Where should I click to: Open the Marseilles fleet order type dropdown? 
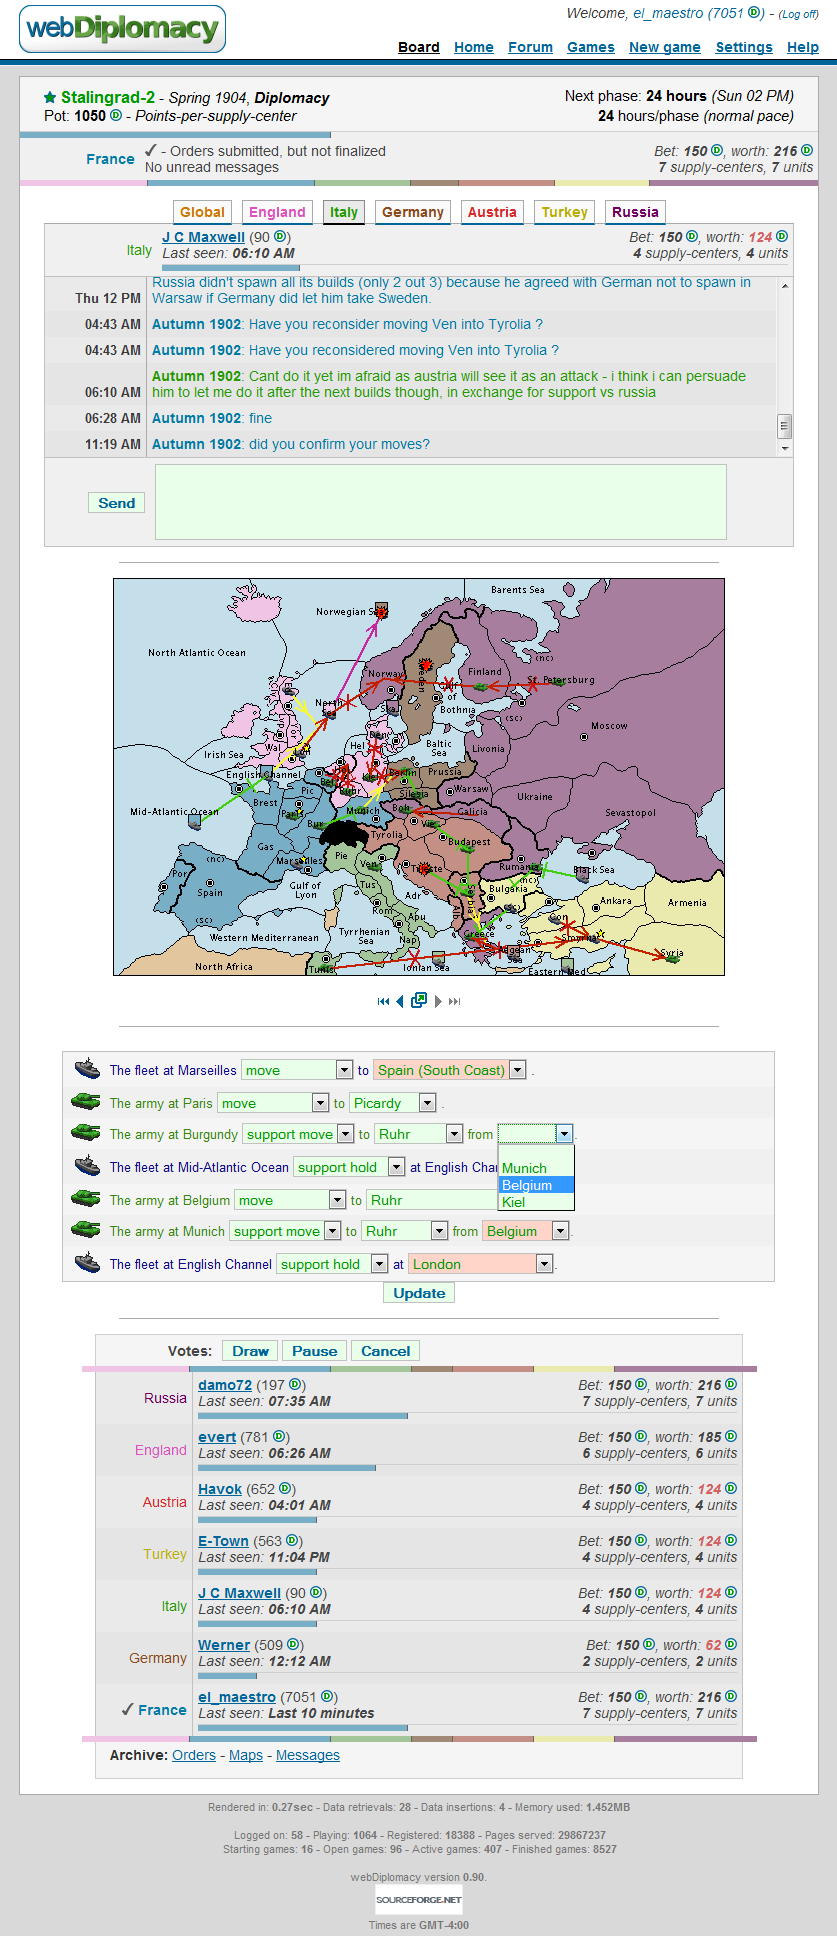tap(297, 1070)
